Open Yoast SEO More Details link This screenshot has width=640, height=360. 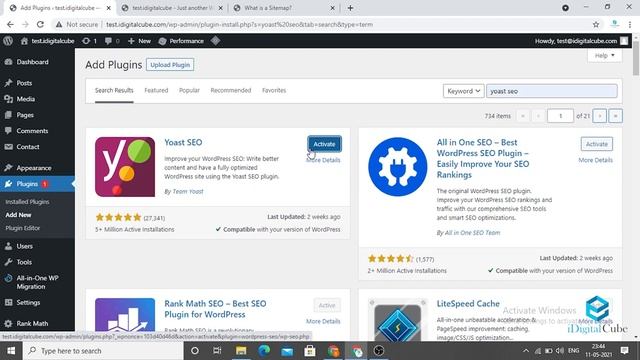pyautogui.click(x=323, y=160)
